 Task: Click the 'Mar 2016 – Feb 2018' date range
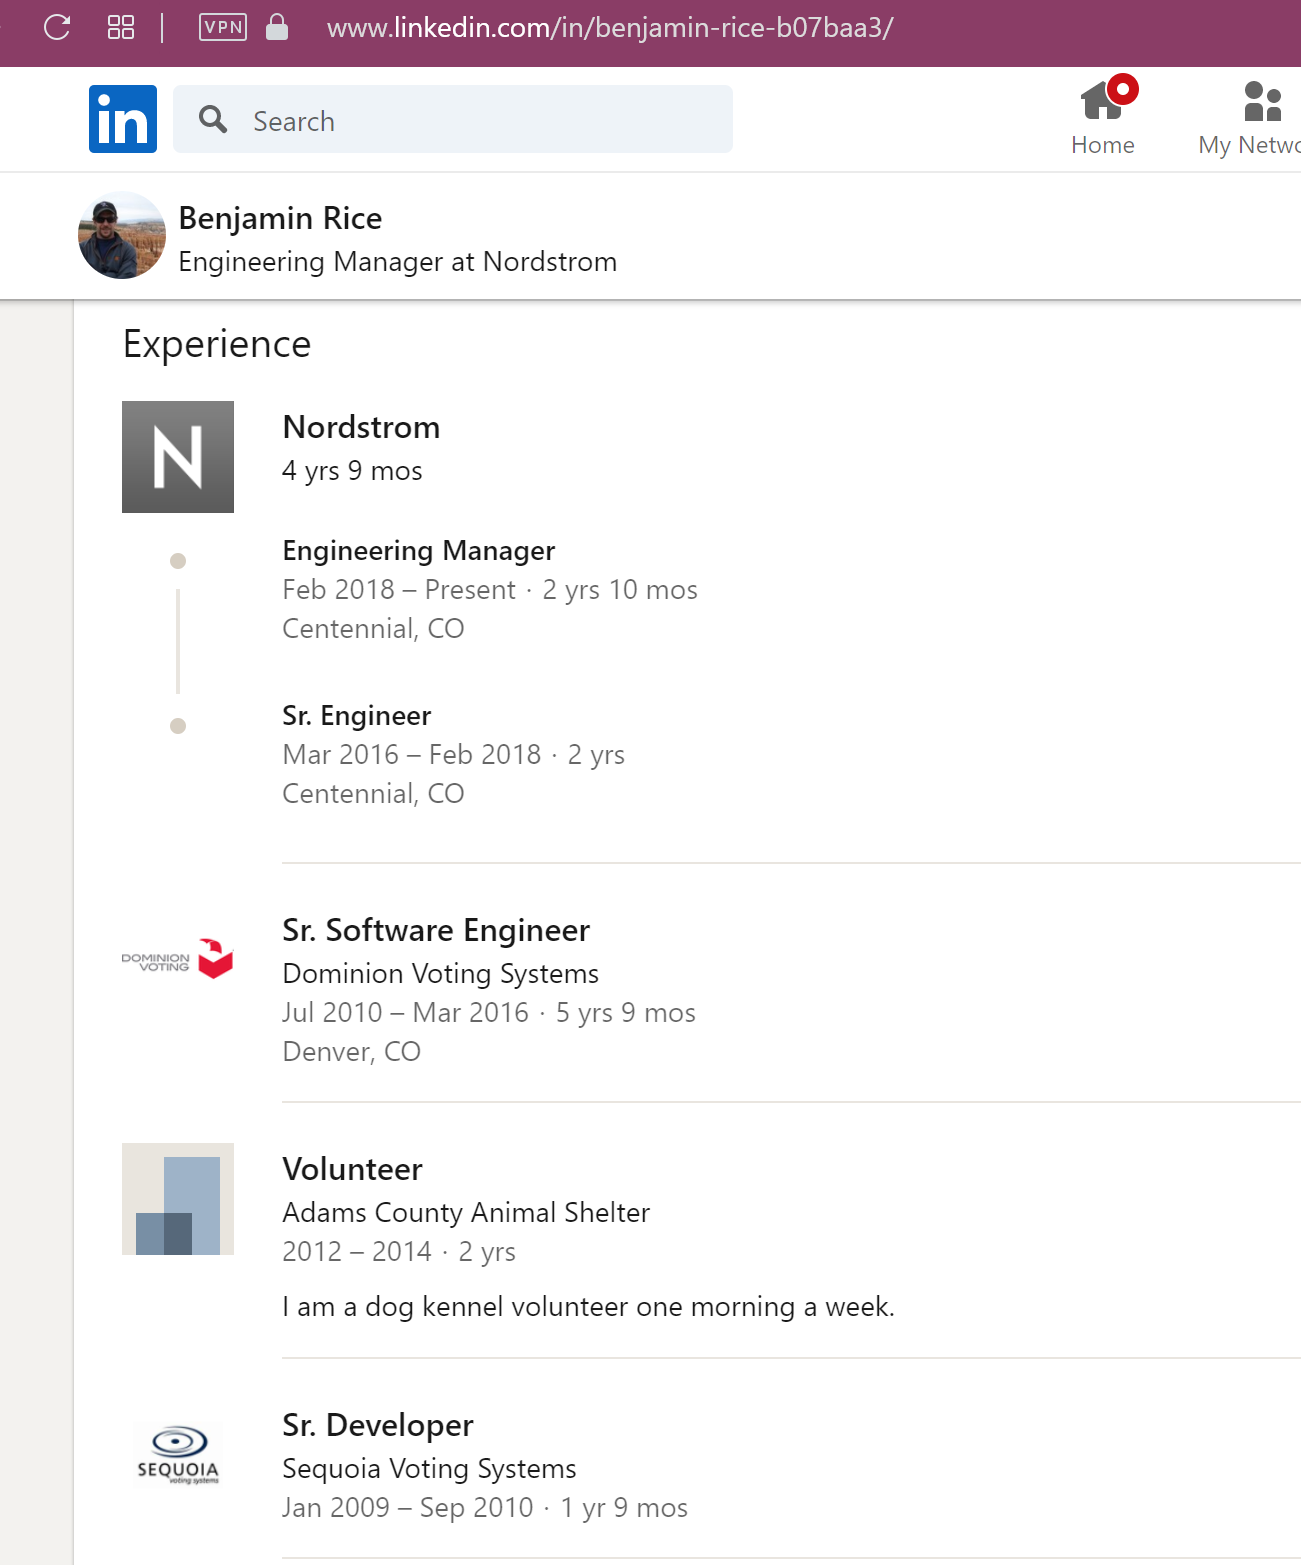coord(412,754)
